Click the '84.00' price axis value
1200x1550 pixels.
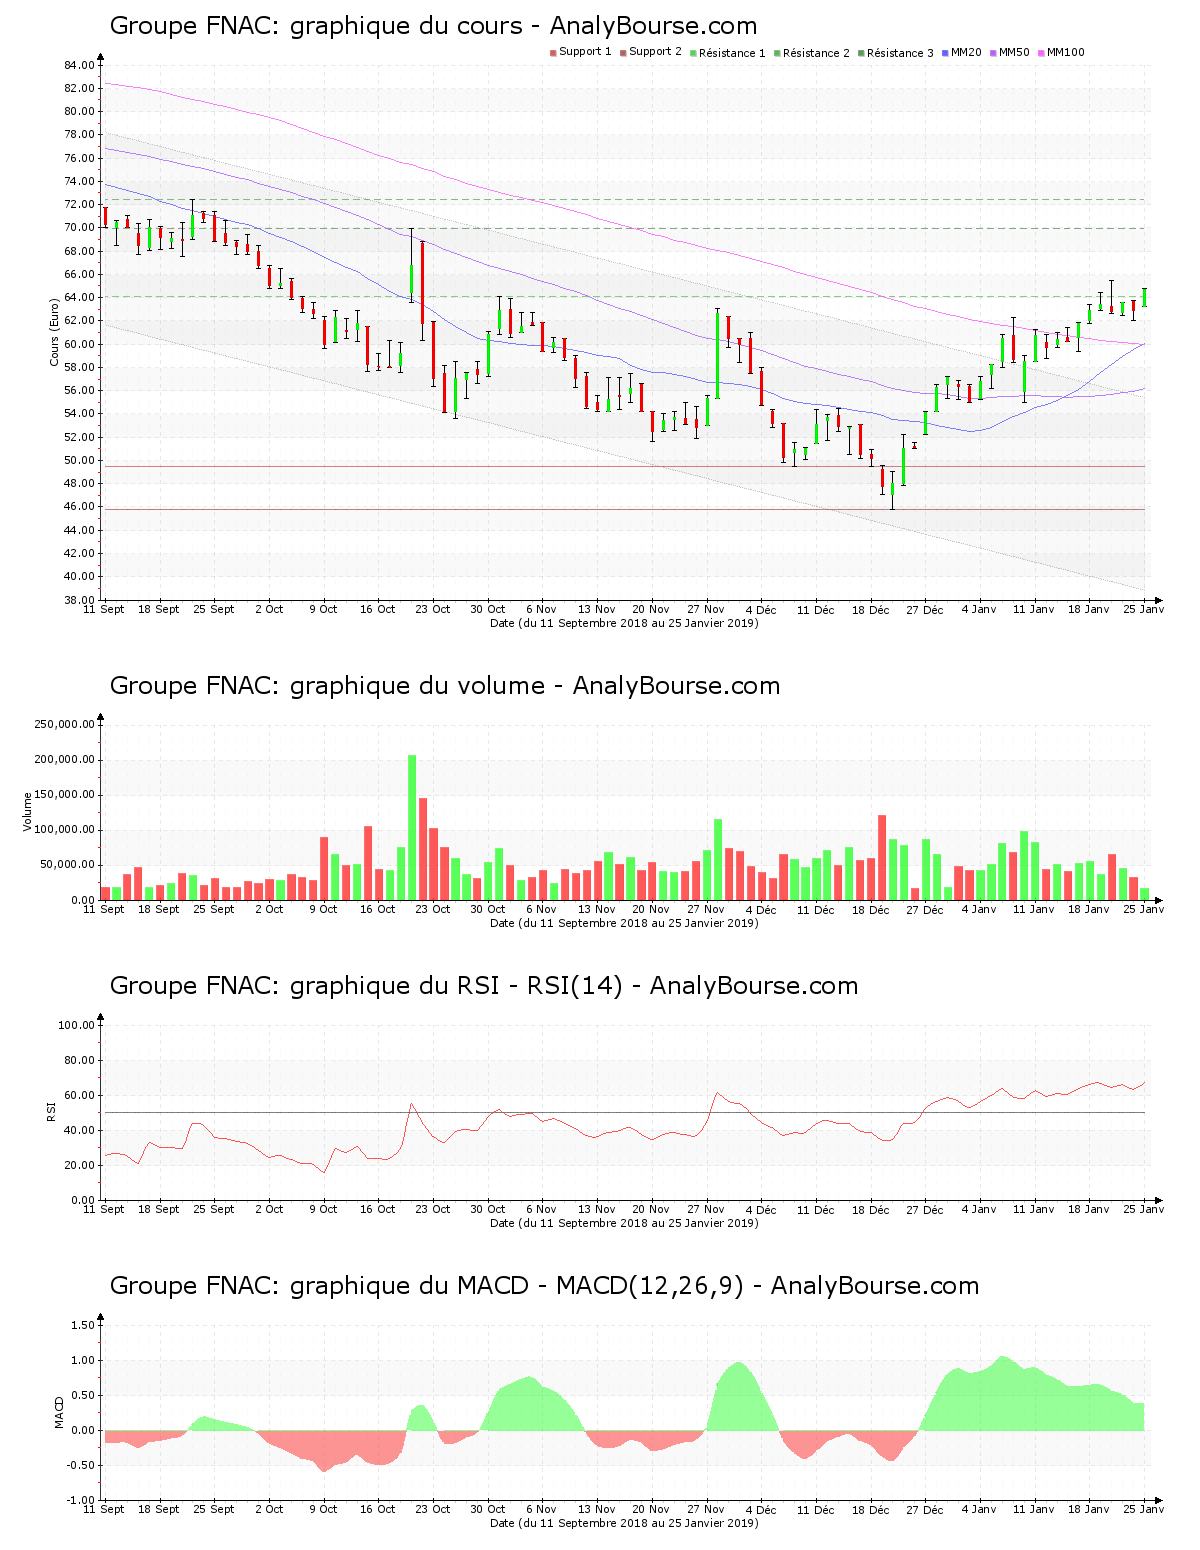coord(79,65)
